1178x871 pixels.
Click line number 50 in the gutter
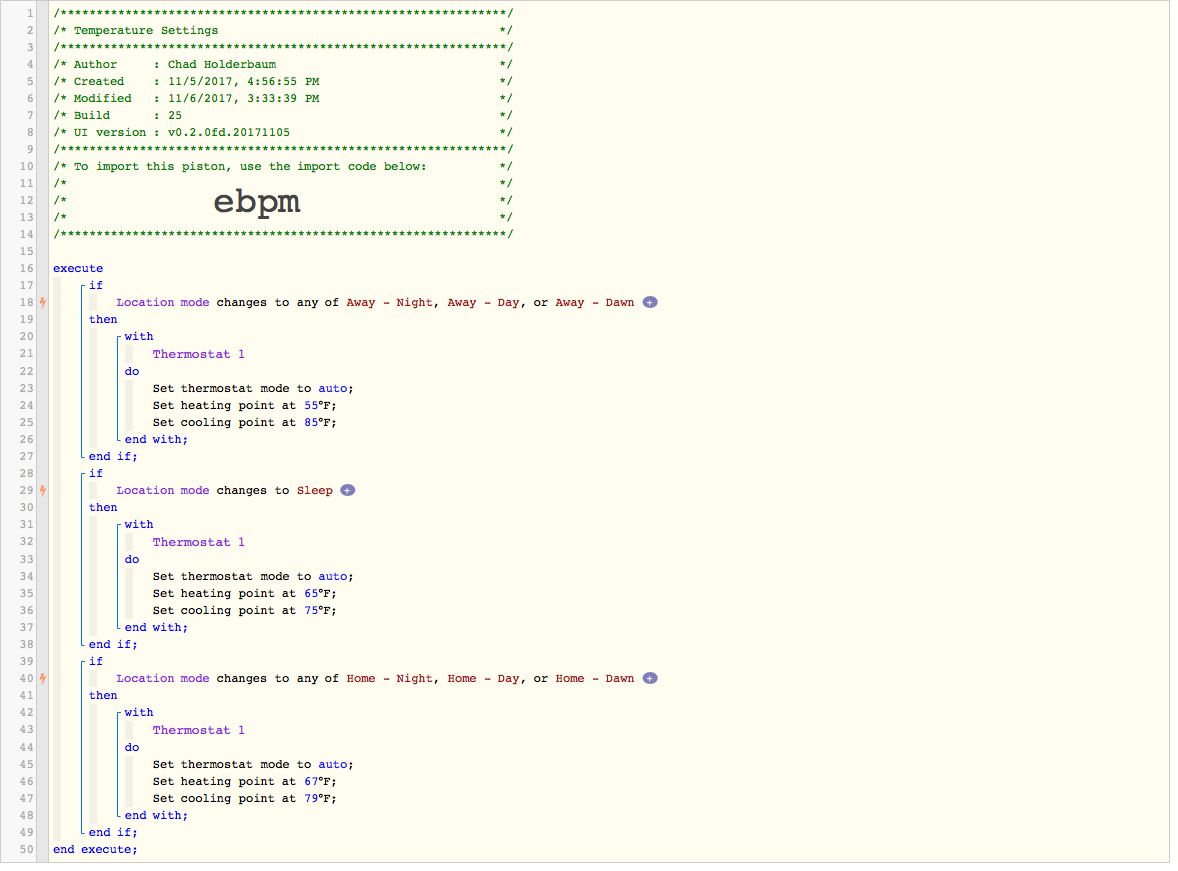[27, 849]
